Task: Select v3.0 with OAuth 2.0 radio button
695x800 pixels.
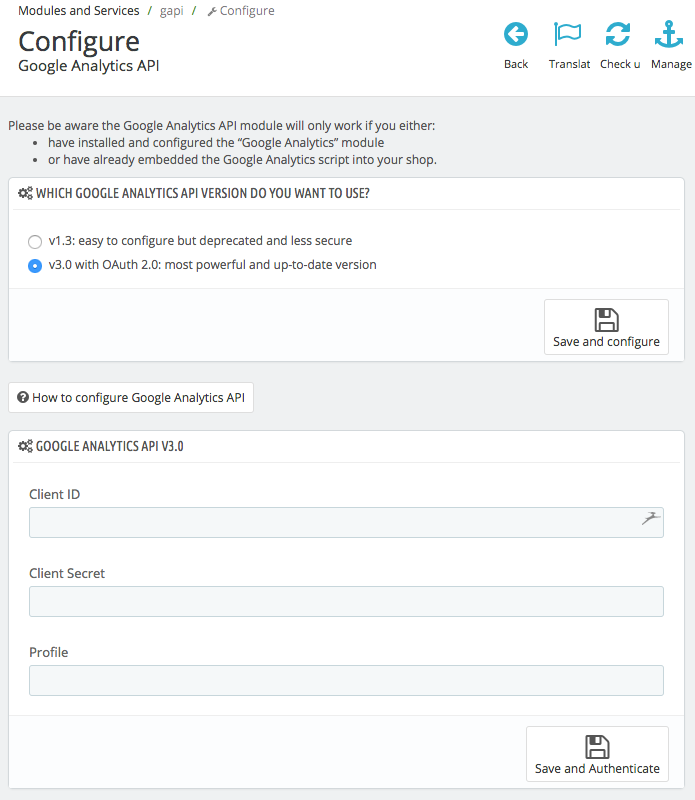Action: tap(35, 266)
